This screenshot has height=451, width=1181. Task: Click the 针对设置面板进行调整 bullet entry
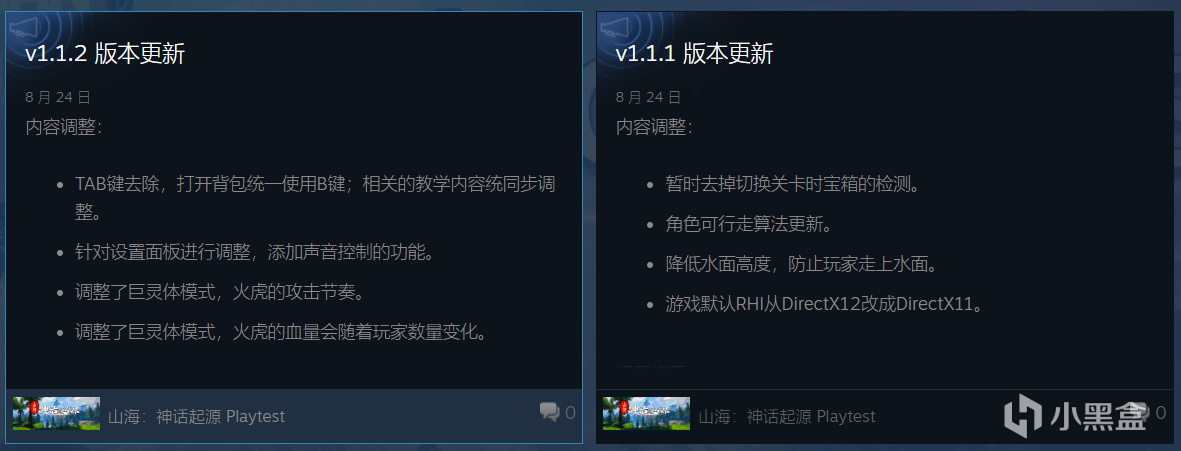256,252
